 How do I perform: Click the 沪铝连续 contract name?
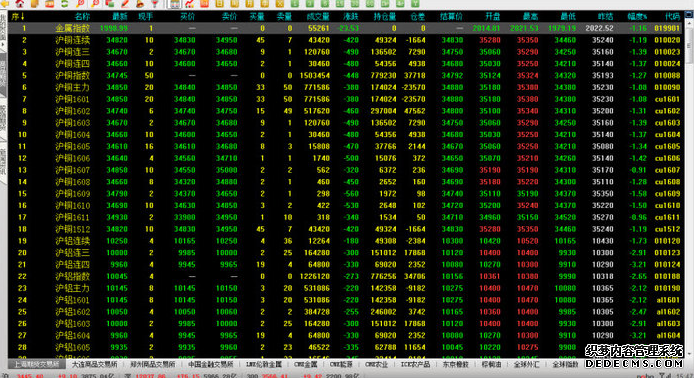click(73, 241)
